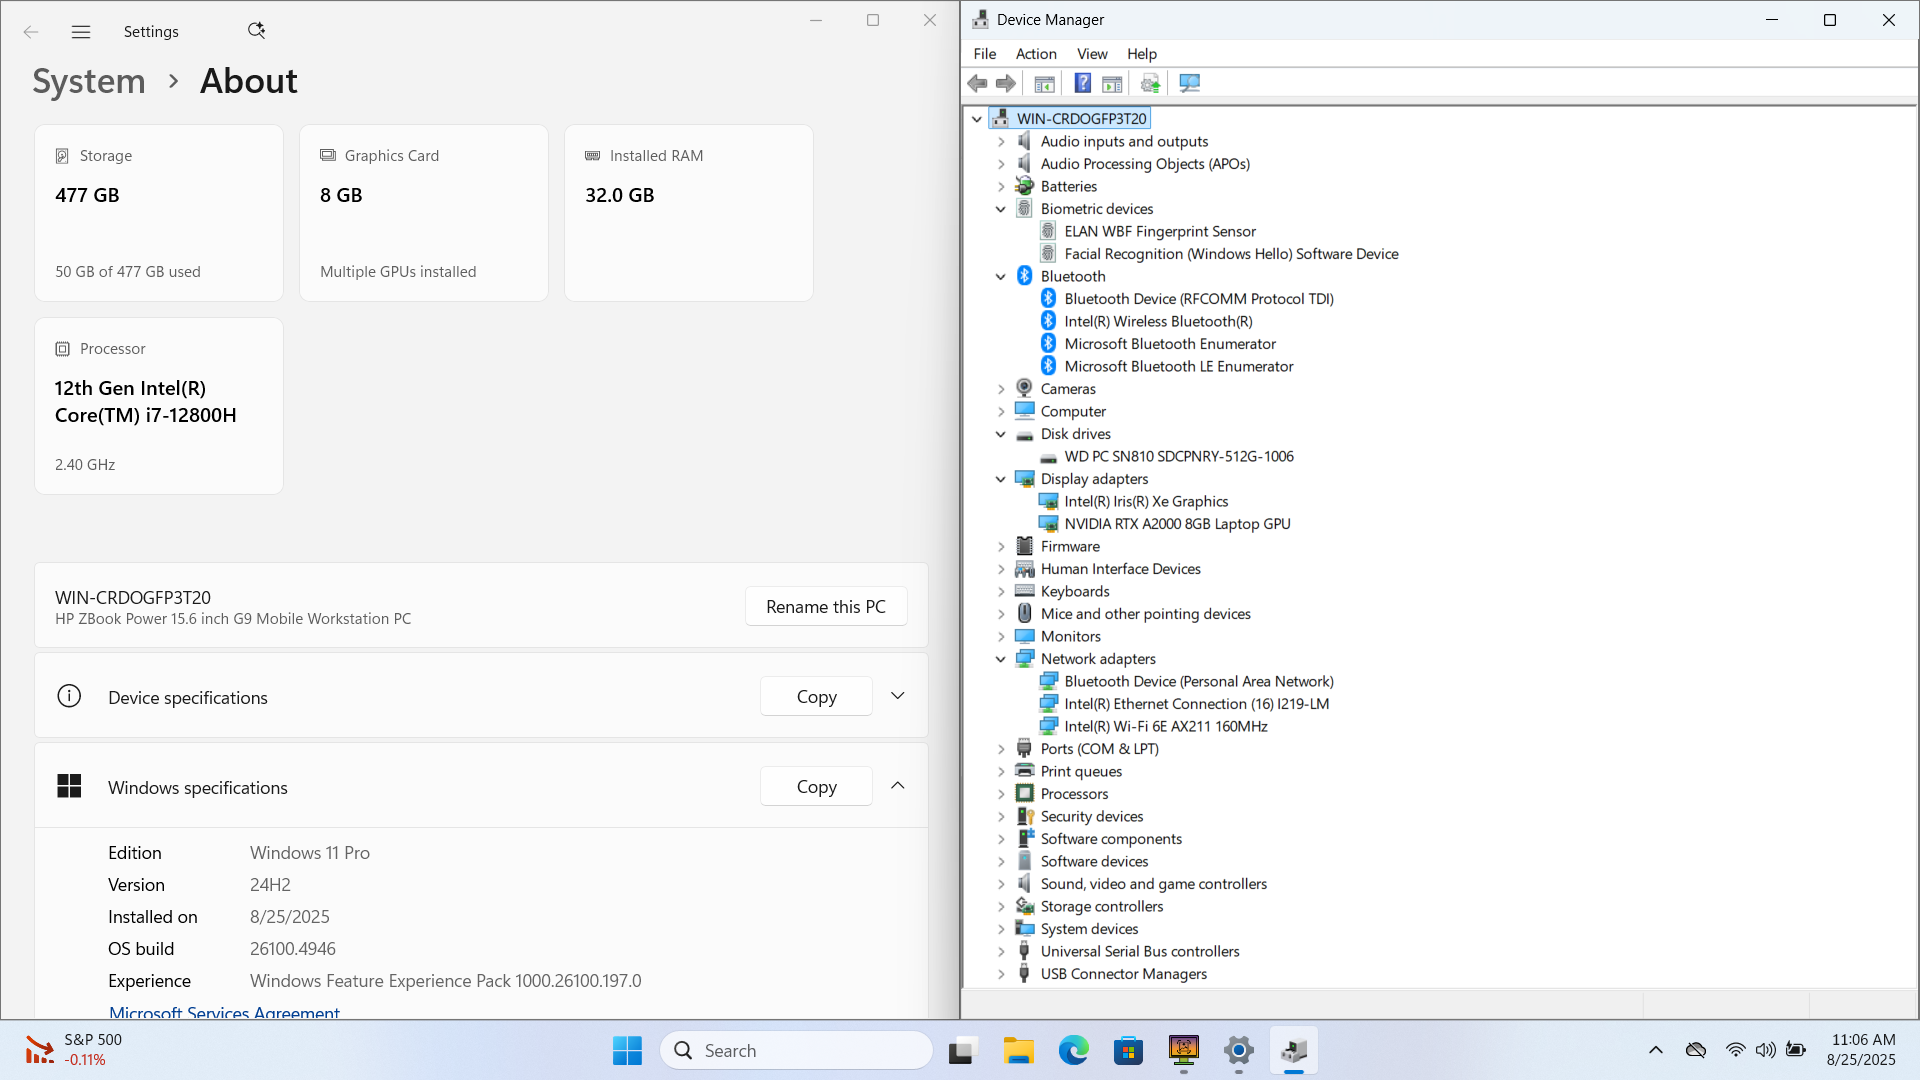Open the Graphics Card info card
Screen dimensions: 1920x1080
[424, 213]
